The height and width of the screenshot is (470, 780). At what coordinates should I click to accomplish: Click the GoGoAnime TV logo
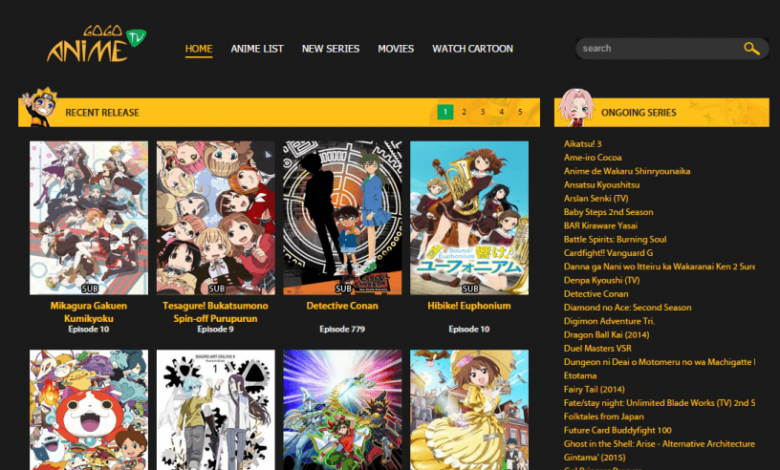96,44
